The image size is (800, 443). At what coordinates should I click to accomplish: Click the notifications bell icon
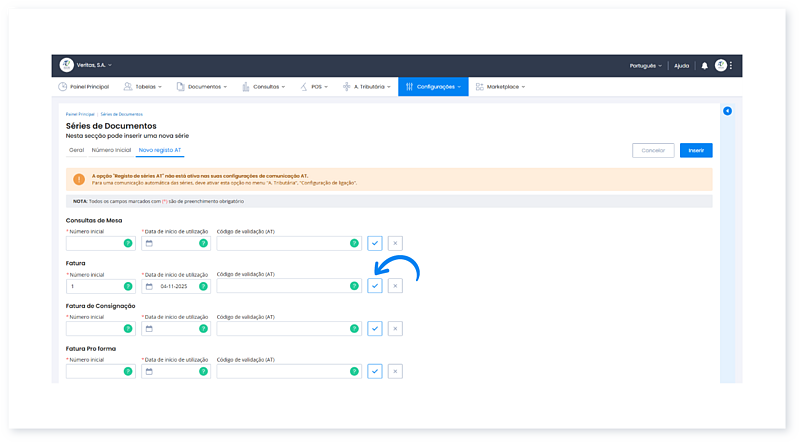point(704,65)
